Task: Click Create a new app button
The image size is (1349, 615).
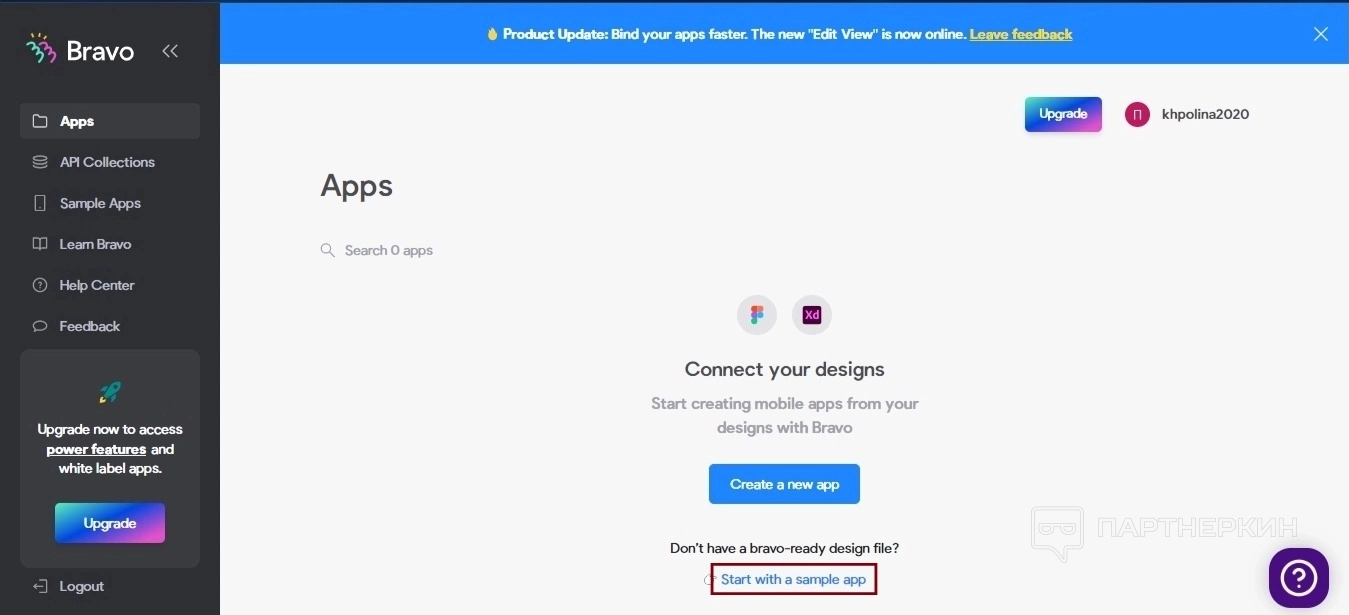Action: pos(784,484)
